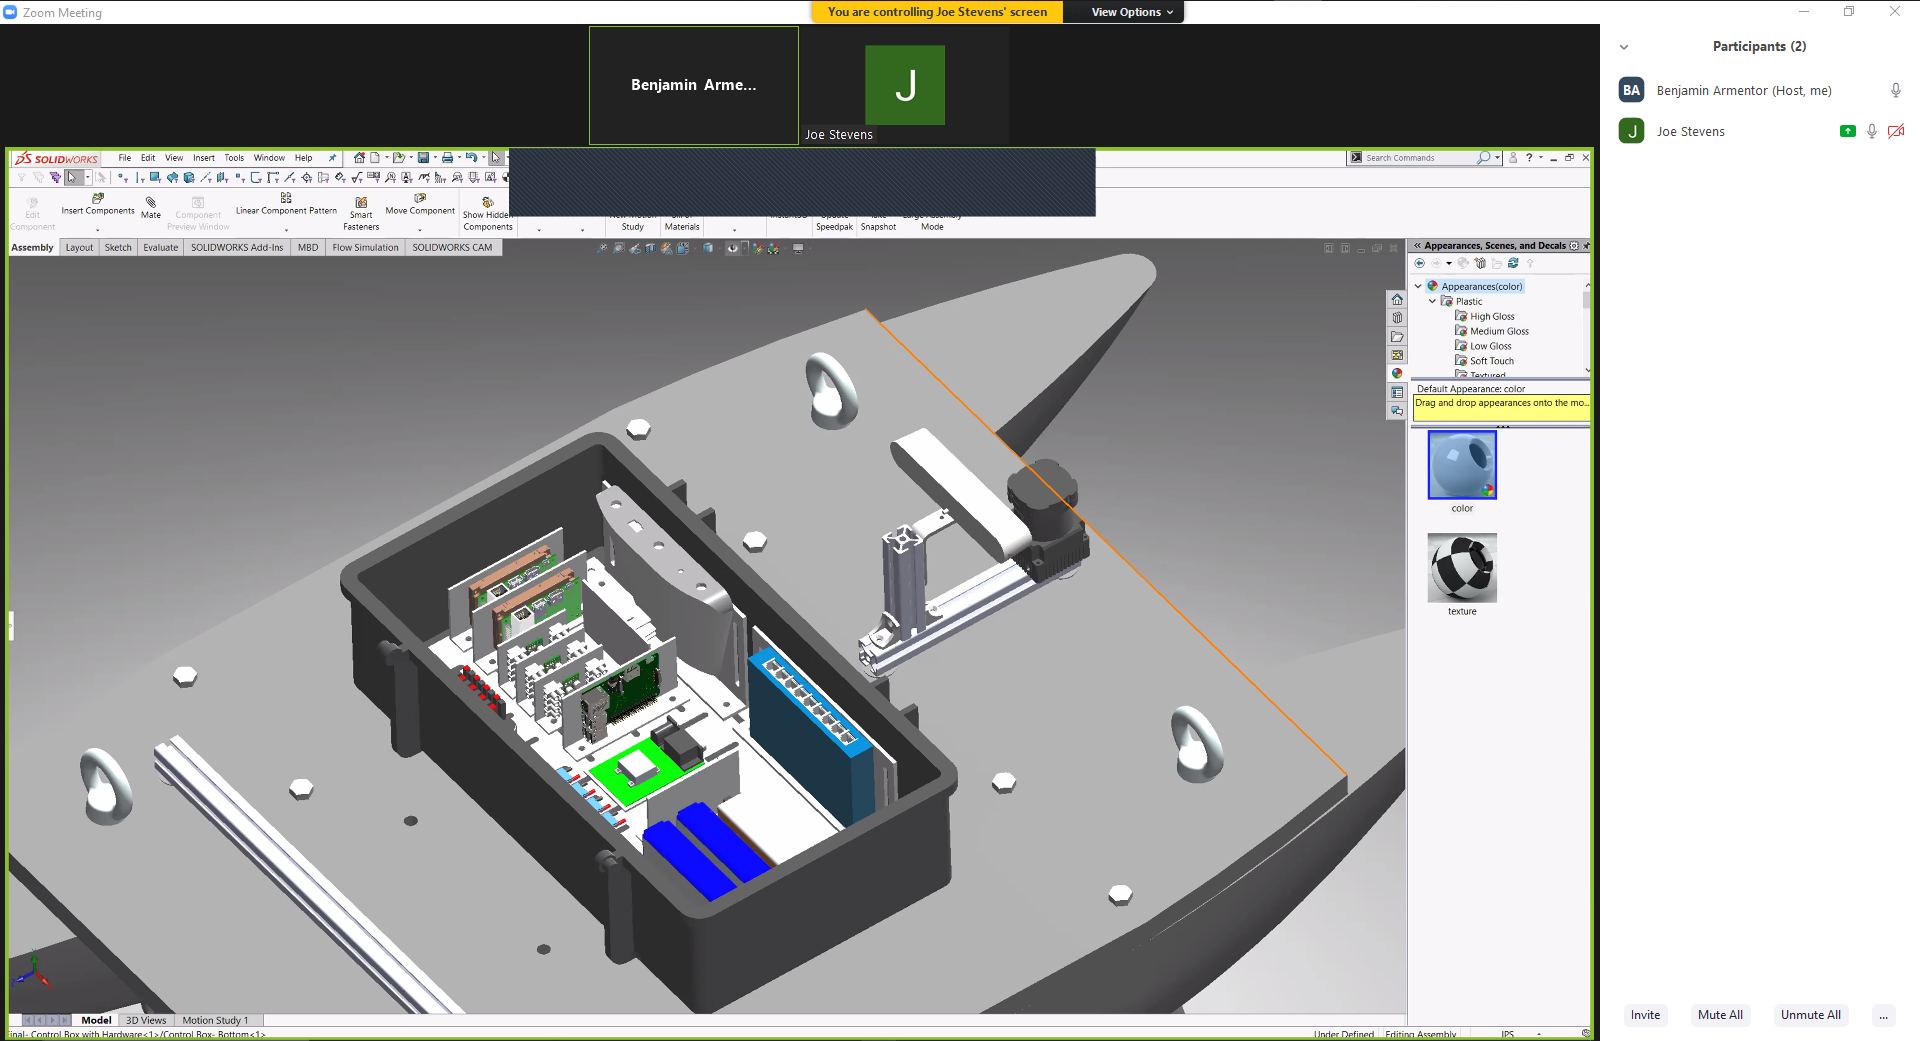The height and width of the screenshot is (1041, 1920).
Task: Open View Palette tab in task pane
Action: 1397,355
